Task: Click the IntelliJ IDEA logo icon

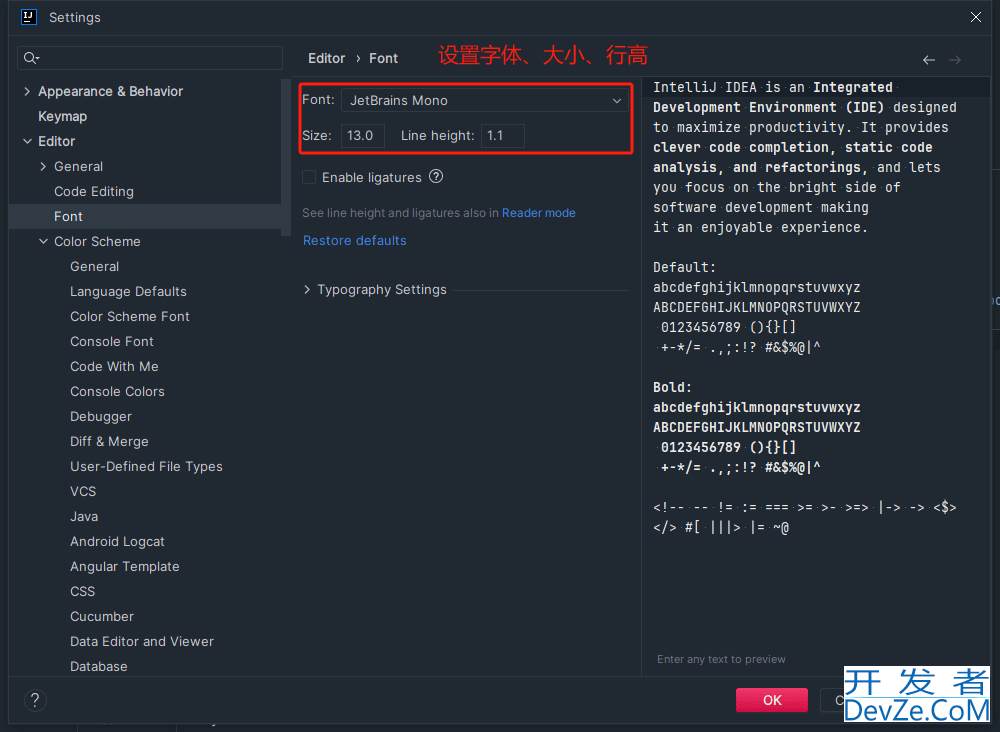Action: [x=29, y=17]
